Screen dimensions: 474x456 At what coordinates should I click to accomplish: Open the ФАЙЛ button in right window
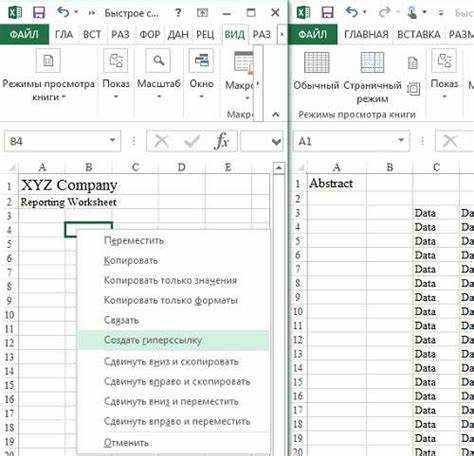pyautogui.click(x=312, y=34)
